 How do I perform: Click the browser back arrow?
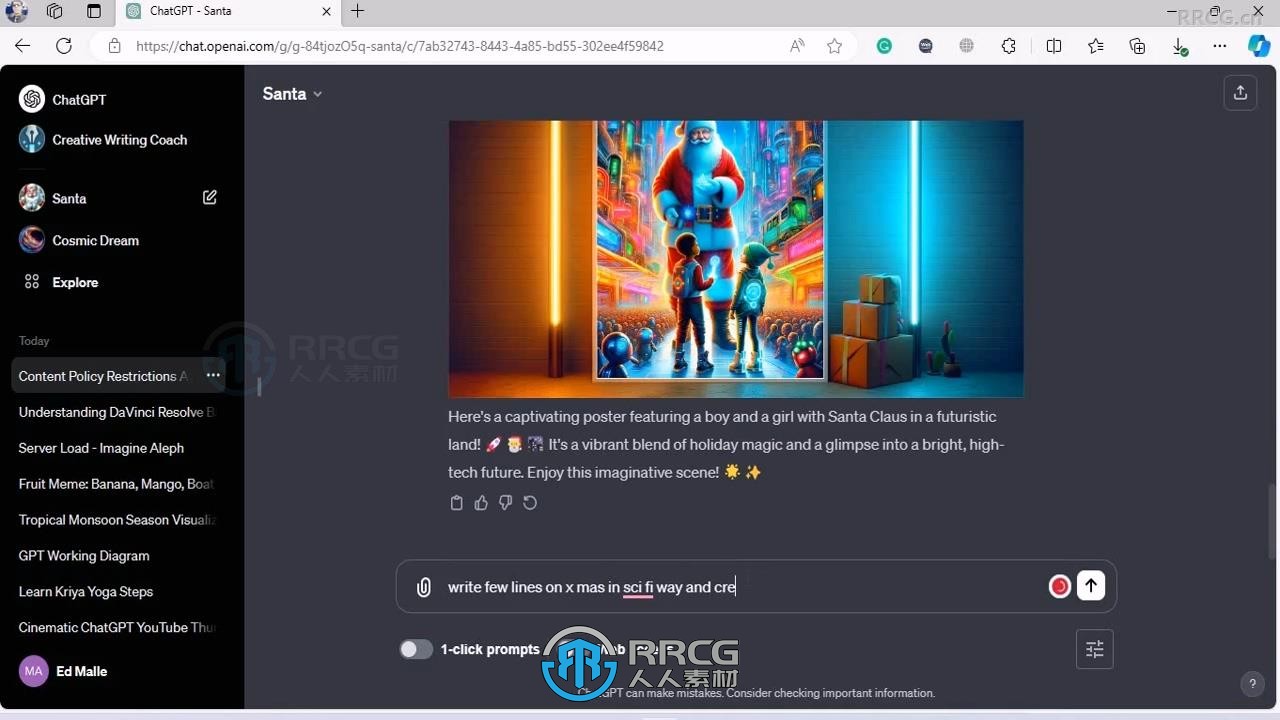pos(23,46)
